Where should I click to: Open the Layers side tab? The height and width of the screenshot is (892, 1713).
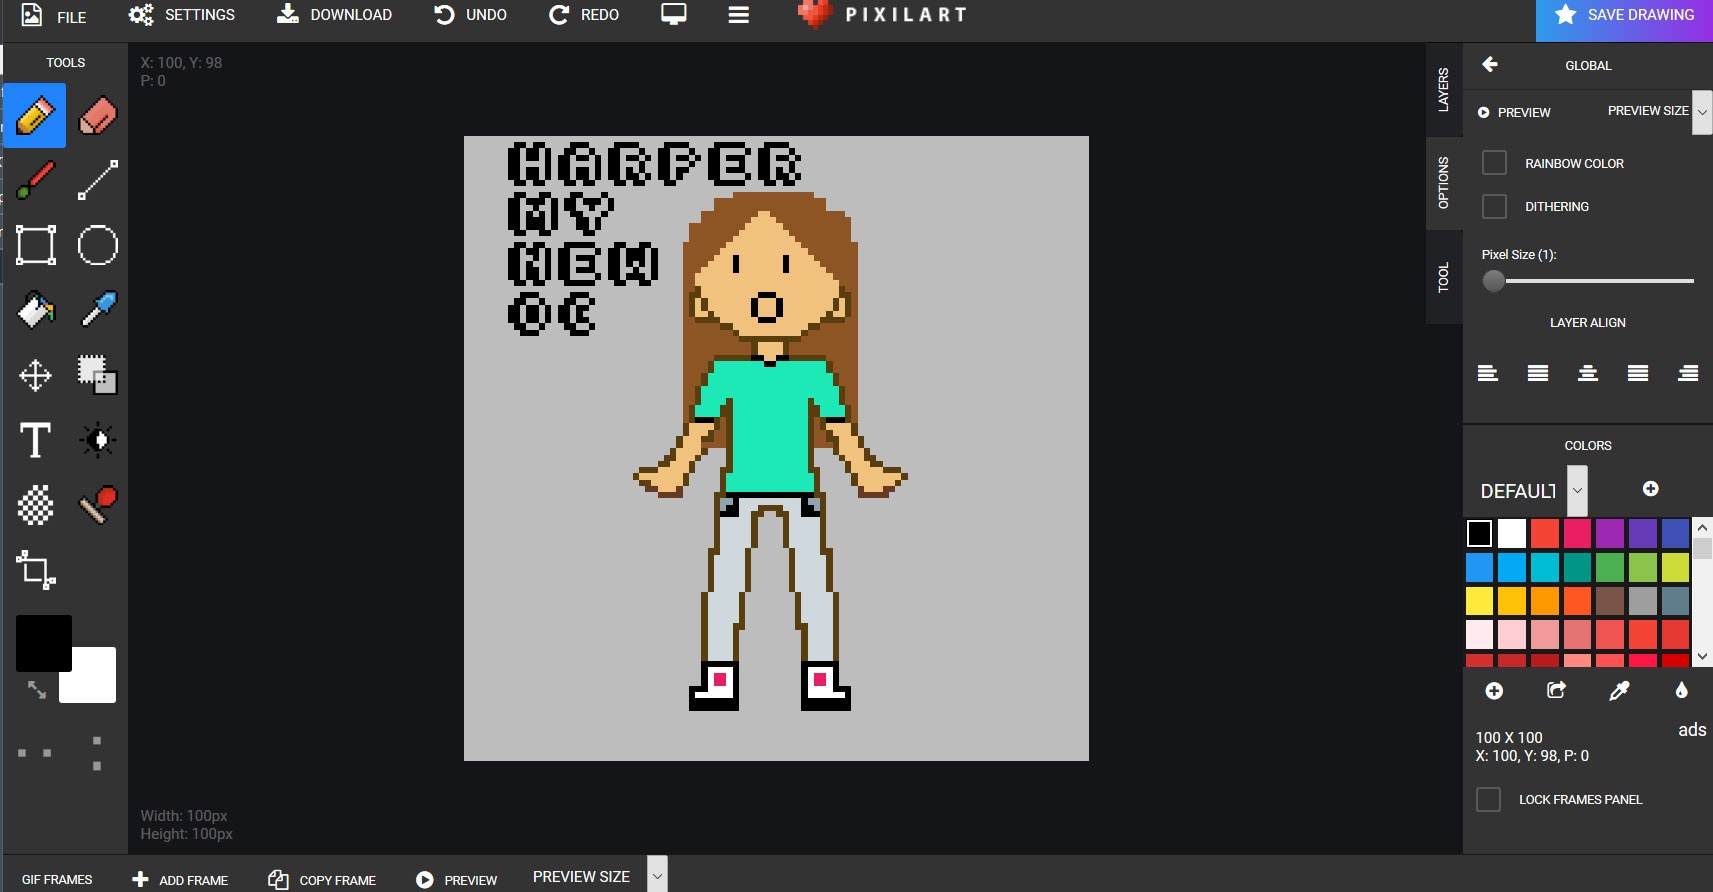1443,89
